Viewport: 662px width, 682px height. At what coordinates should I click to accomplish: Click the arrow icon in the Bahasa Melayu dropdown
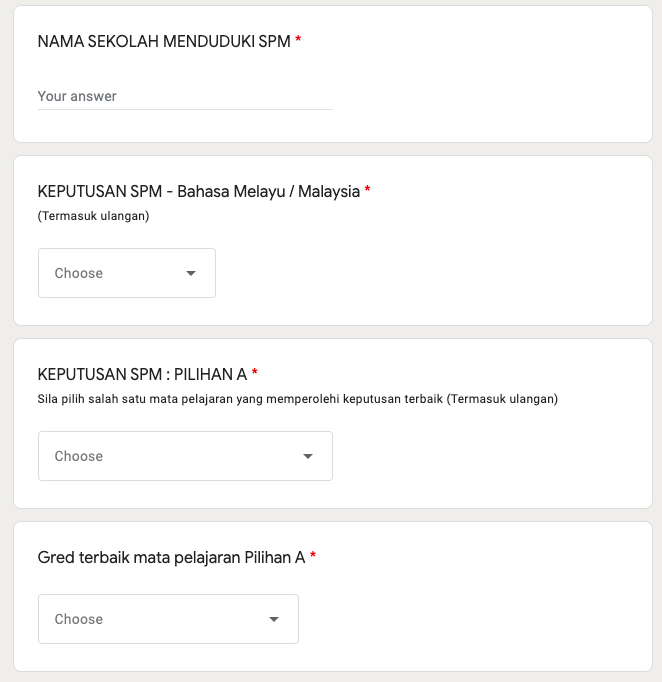pos(191,273)
